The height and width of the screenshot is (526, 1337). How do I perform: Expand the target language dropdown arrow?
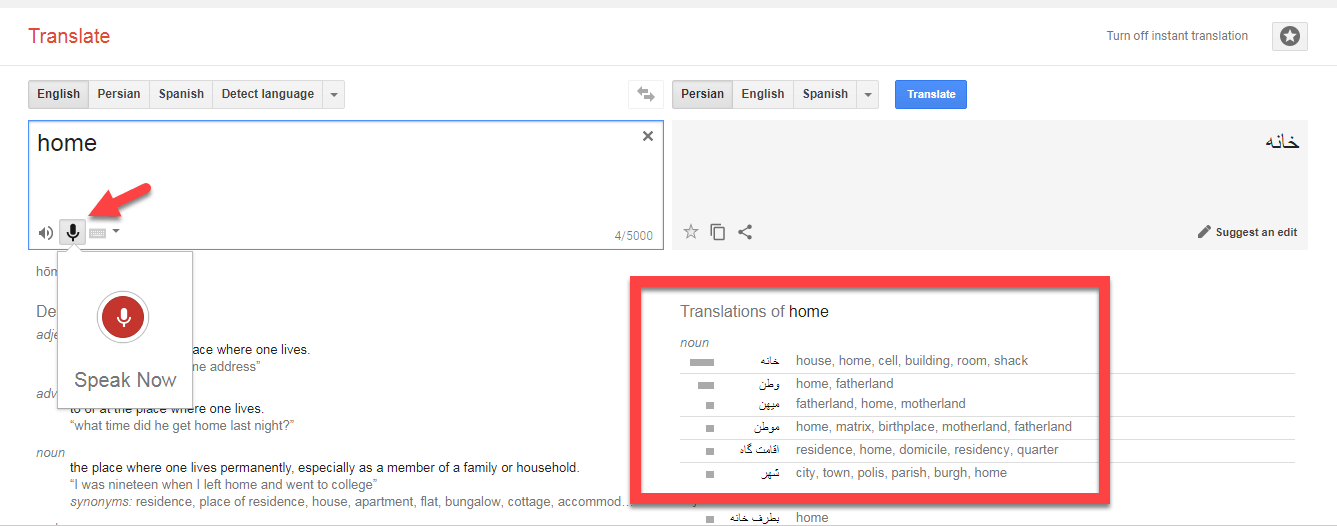point(868,94)
